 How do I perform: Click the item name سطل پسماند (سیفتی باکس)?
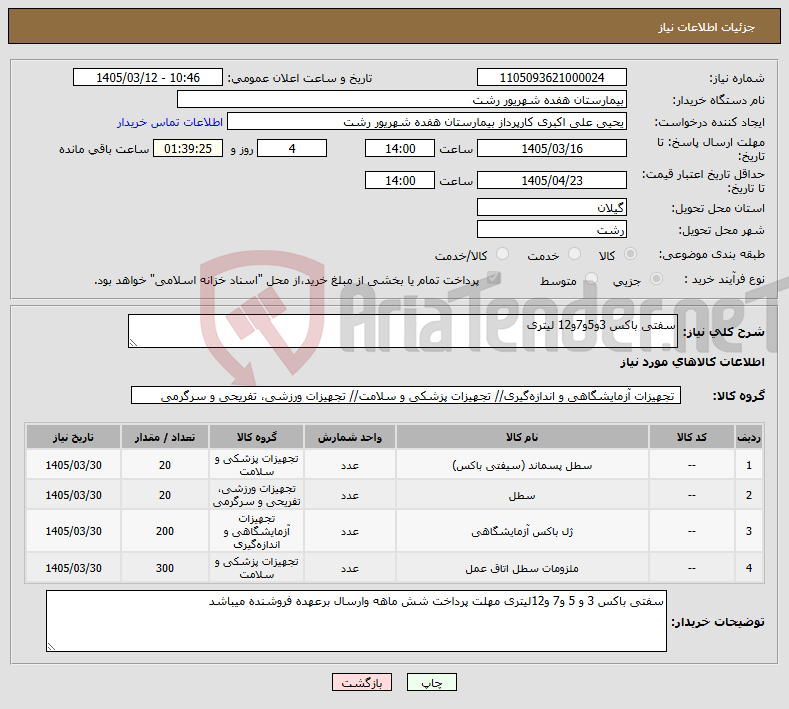522,465
